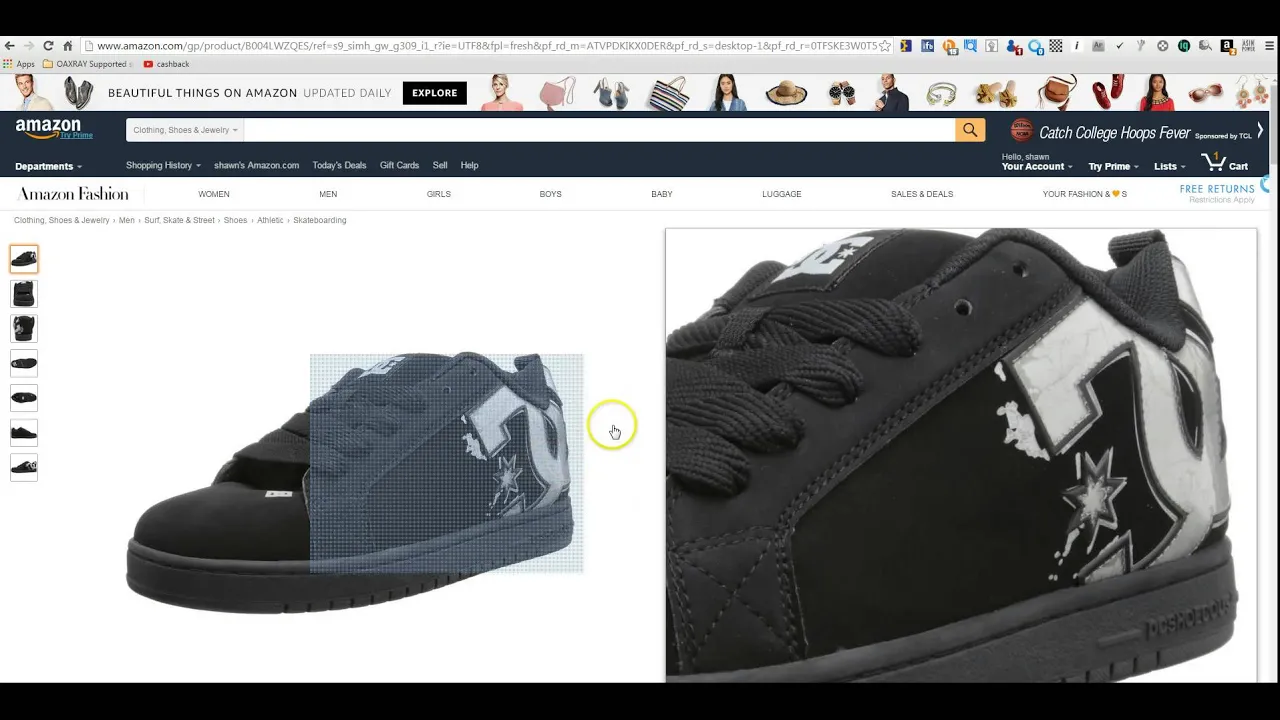Select the third shoe thumbnail

(24, 328)
